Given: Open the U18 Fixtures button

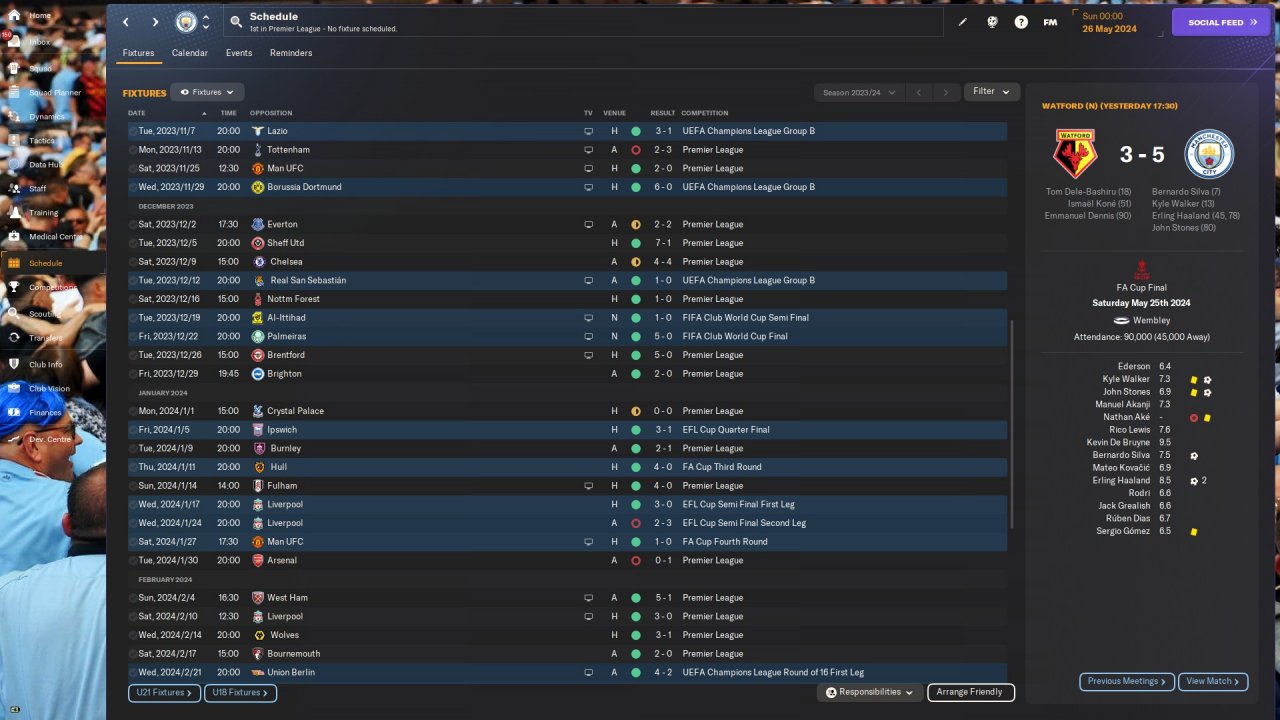Looking at the screenshot, I should (240, 692).
